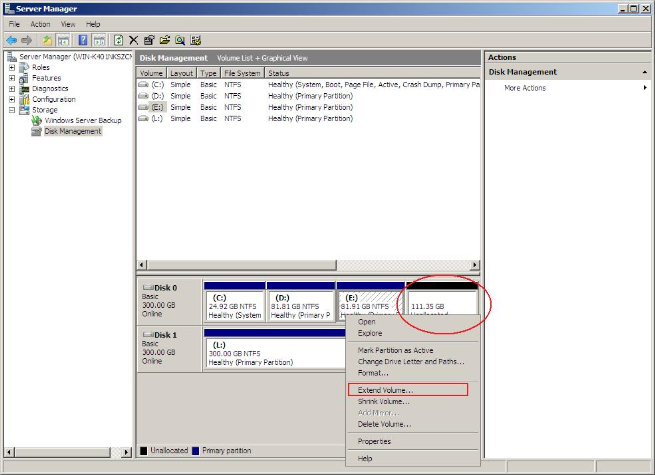Click the Server Manager root node icon
This screenshot has width=655, height=475.
coord(12,56)
